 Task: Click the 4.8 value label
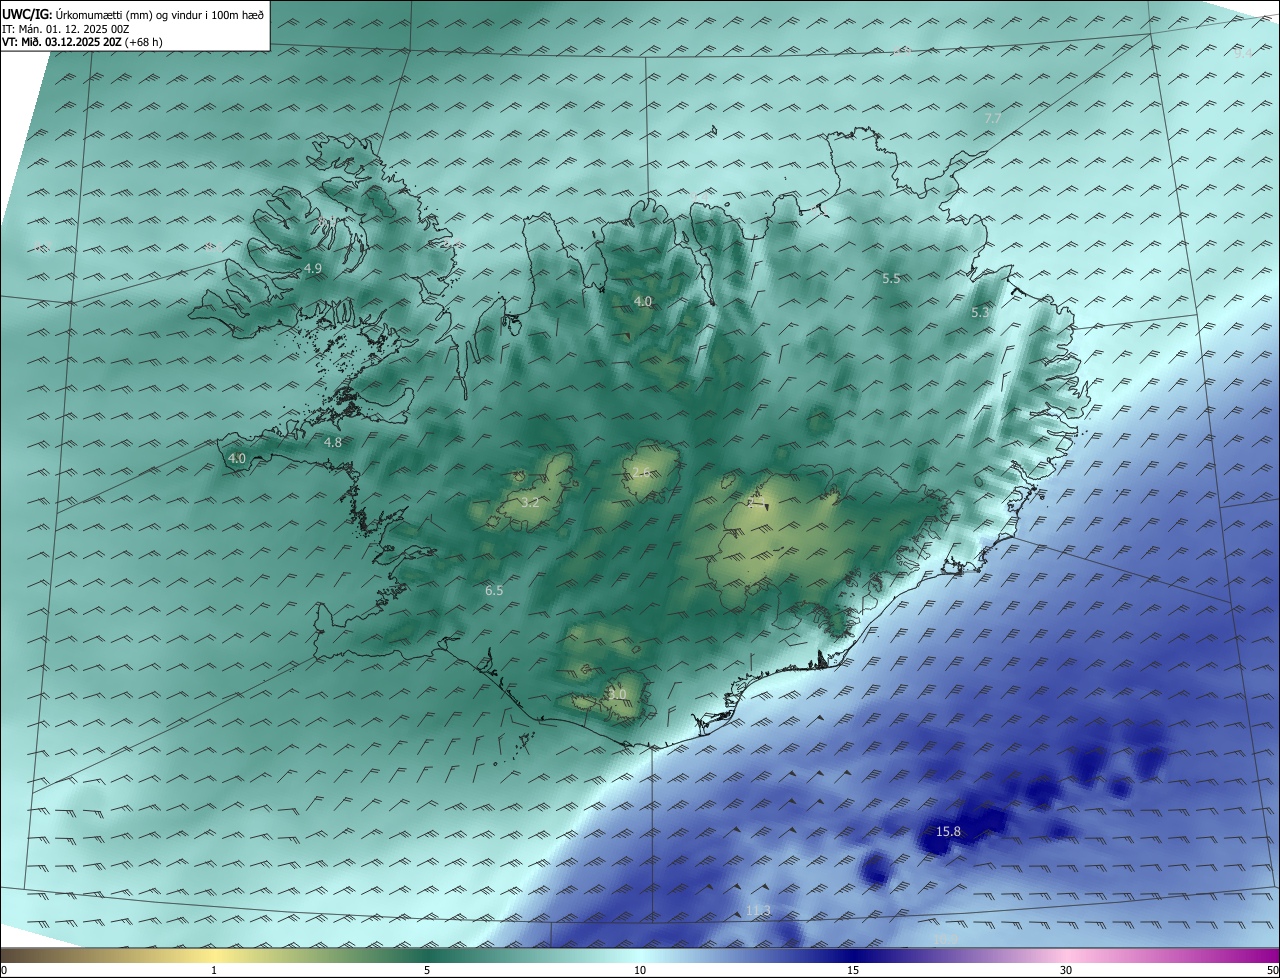pyautogui.click(x=333, y=442)
